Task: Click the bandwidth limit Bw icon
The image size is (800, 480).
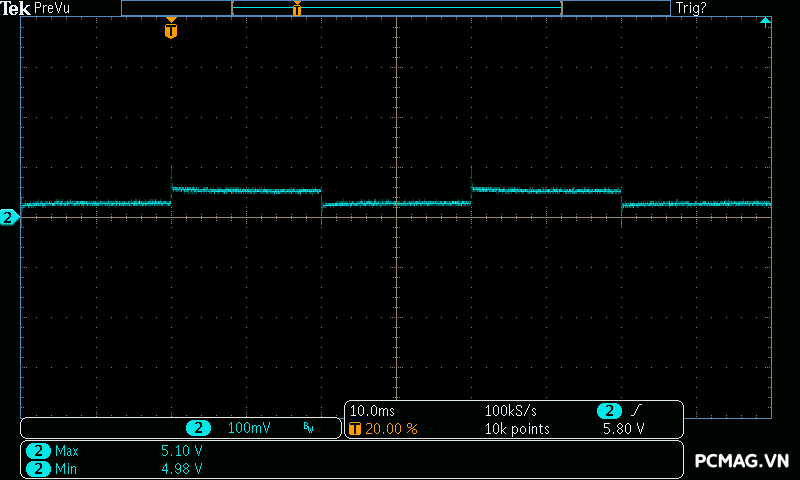Action: [x=308, y=428]
